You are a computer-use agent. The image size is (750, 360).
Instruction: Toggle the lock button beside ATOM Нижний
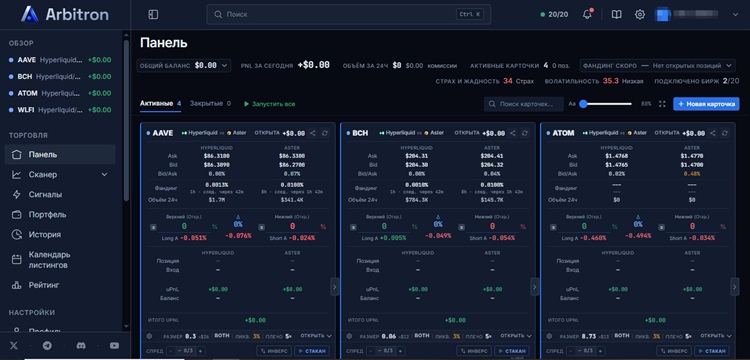point(661,227)
